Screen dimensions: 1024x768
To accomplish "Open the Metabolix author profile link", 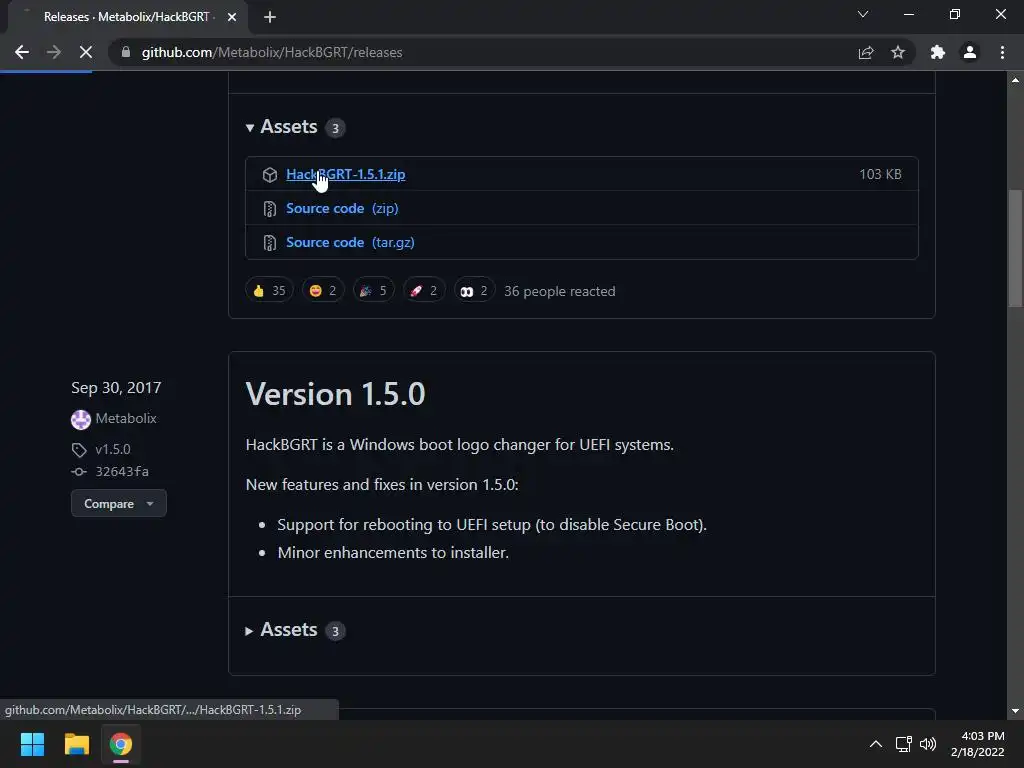I will (x=126, y=419).
